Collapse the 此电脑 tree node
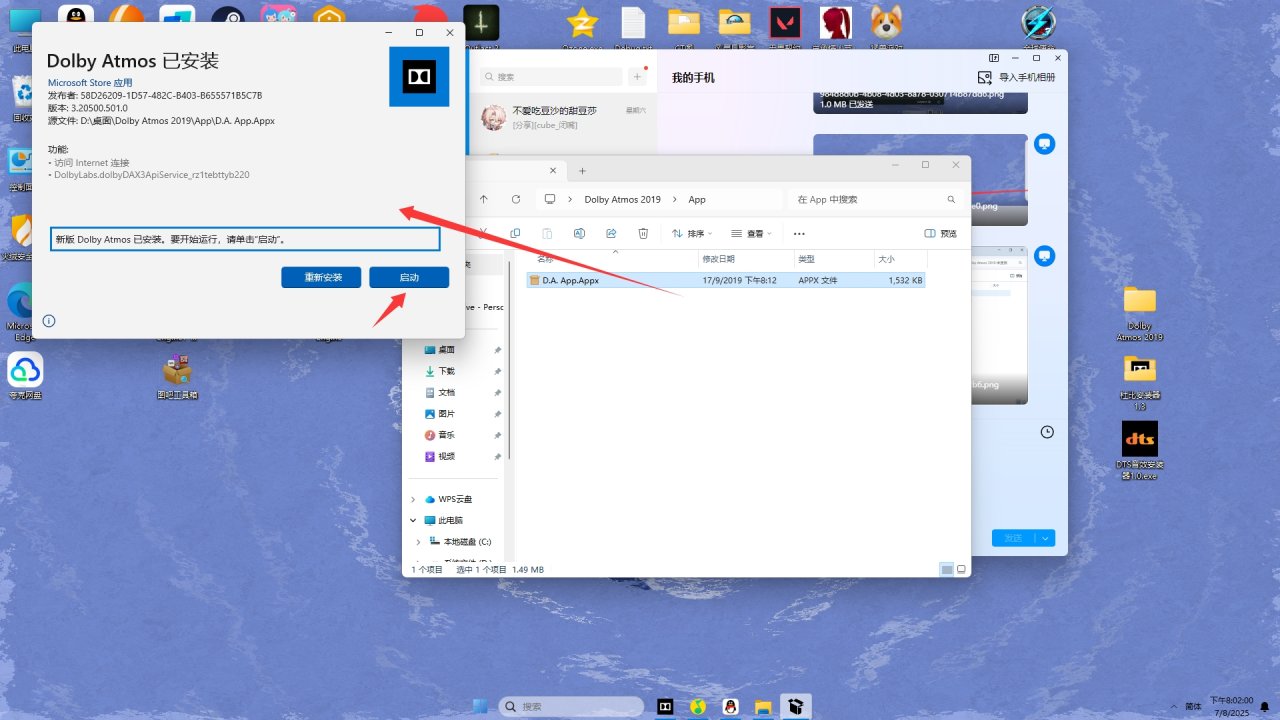 [414, 520]
